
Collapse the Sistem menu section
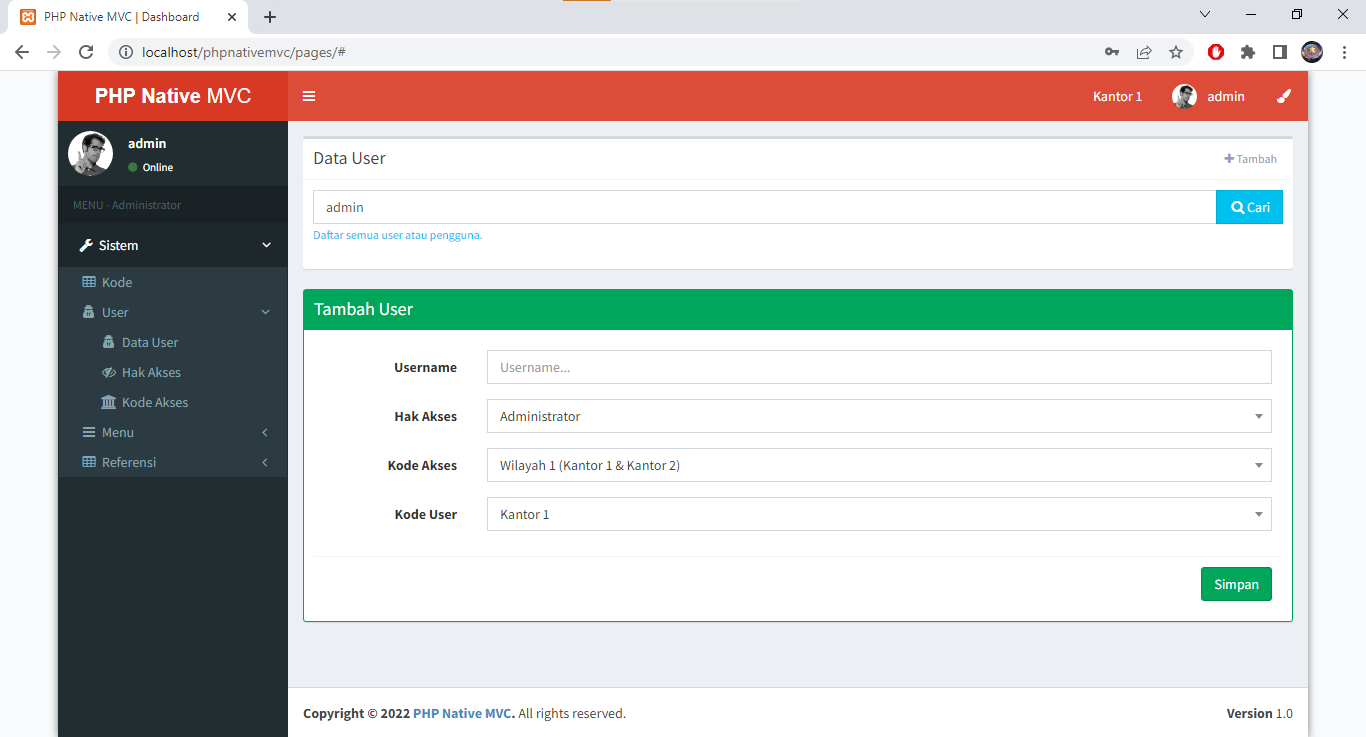click(x=266, y=245)
